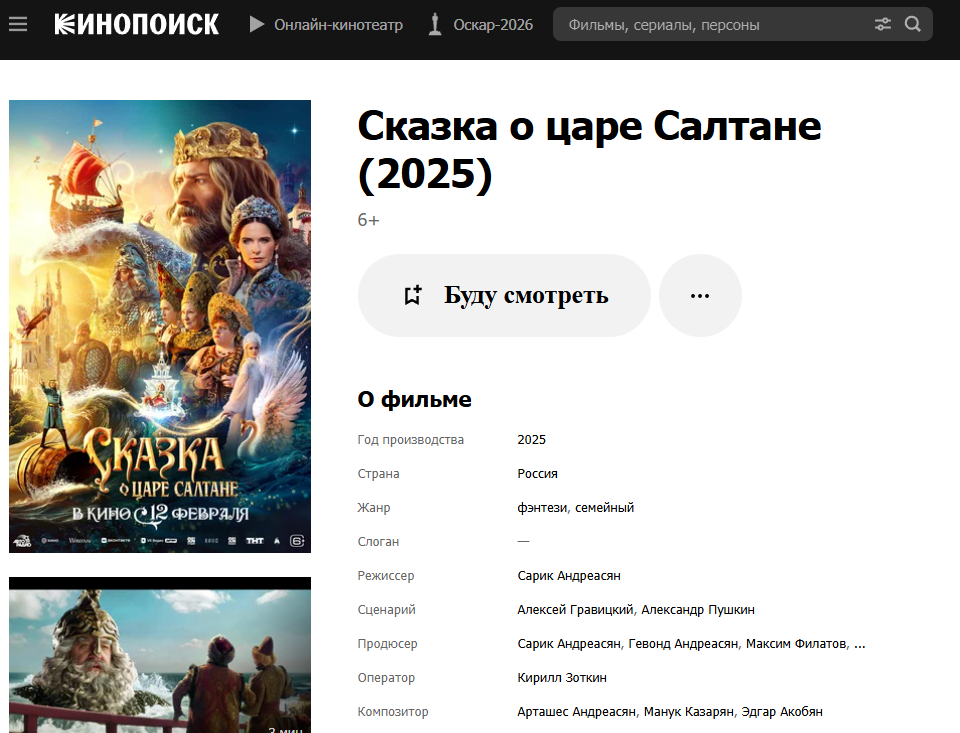Click the Год производства label
The image size is (960, 733).
[411, 440]
